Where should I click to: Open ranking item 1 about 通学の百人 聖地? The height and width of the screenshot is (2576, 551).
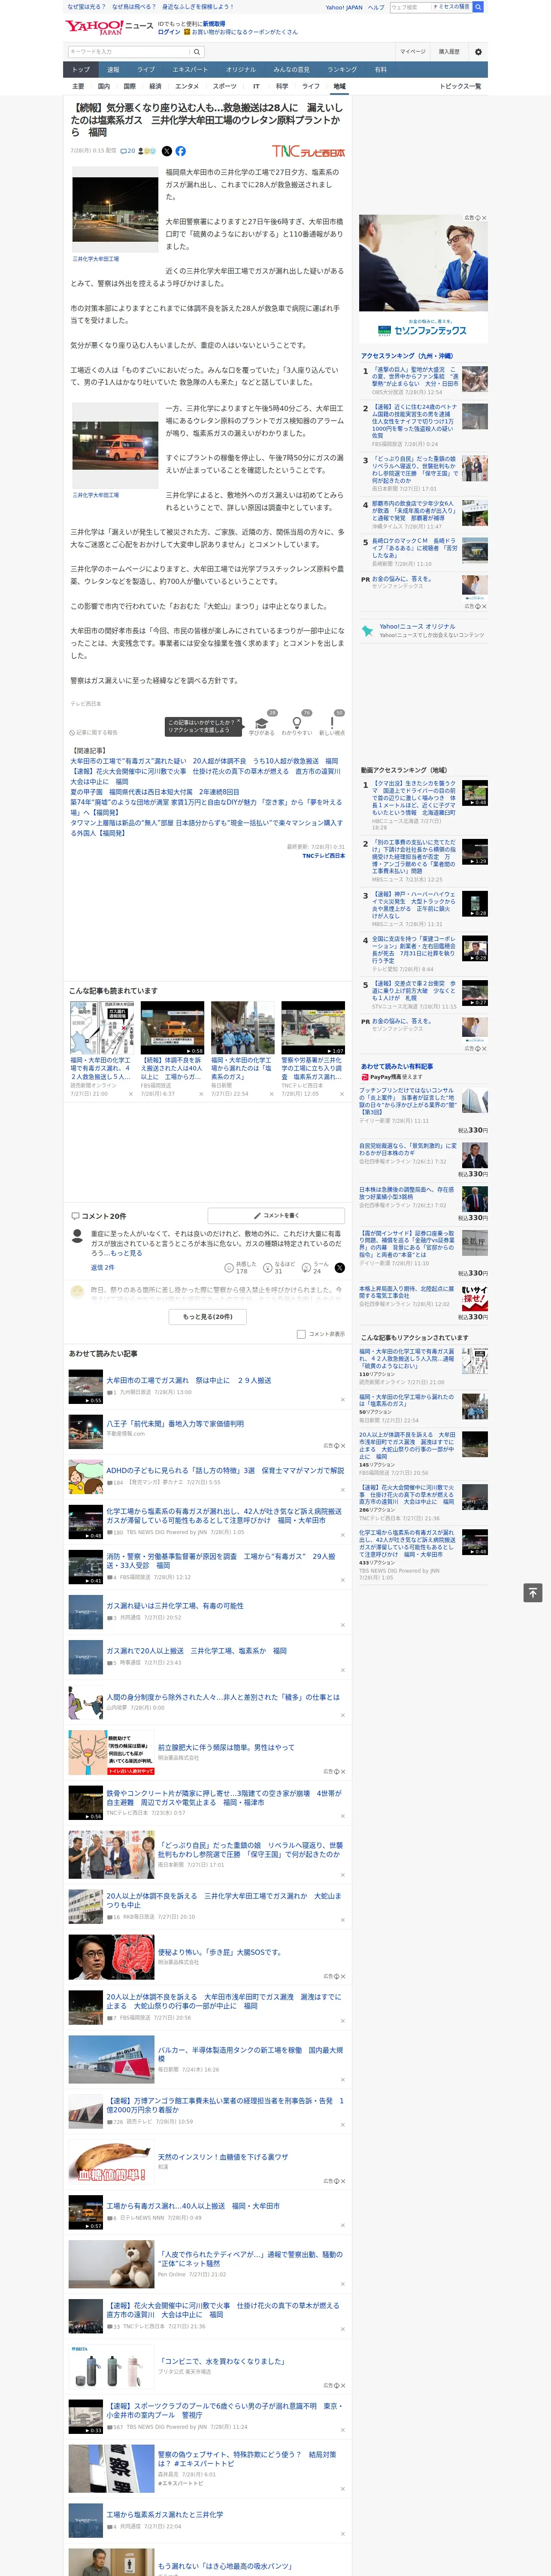pos(414,376)
